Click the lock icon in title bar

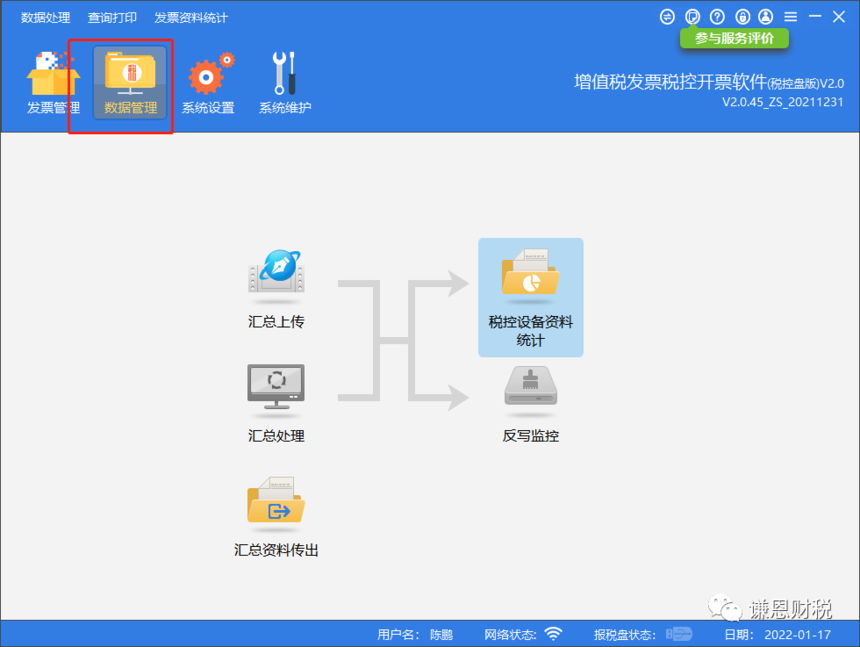tap(743, 17)
